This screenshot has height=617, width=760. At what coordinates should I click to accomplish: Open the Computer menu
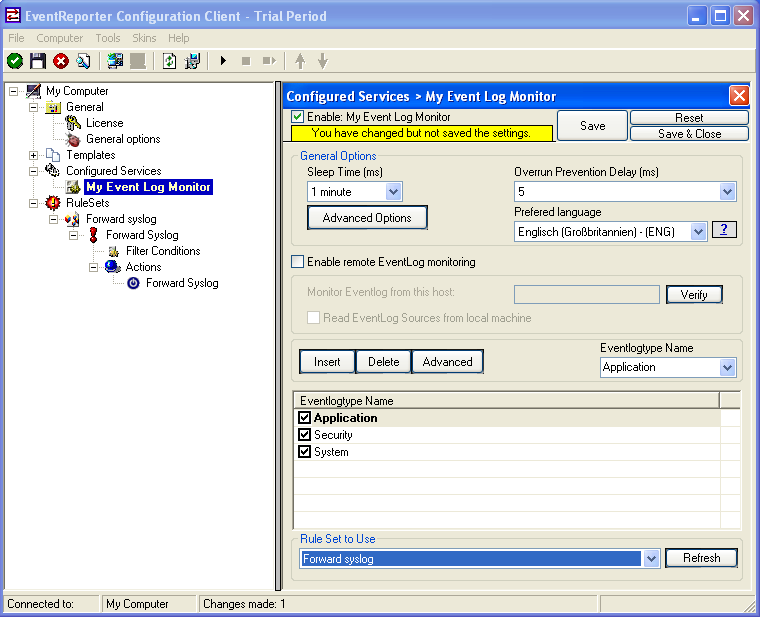pos(60,38)
